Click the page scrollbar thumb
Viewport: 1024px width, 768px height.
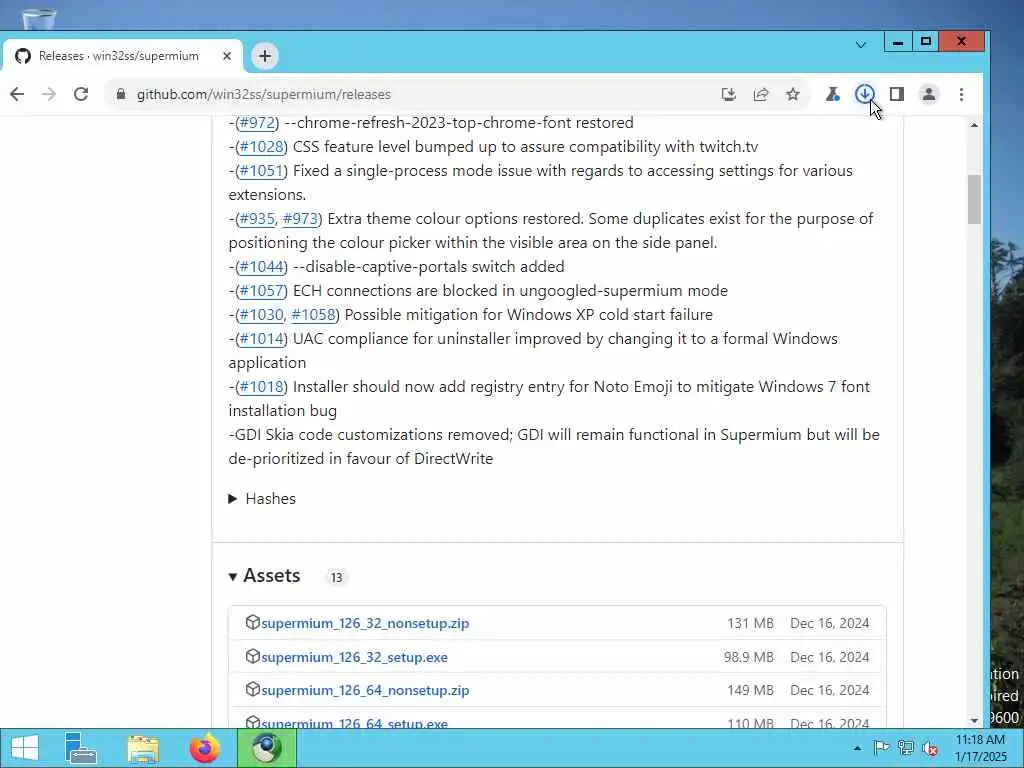[x=974, y=199]
